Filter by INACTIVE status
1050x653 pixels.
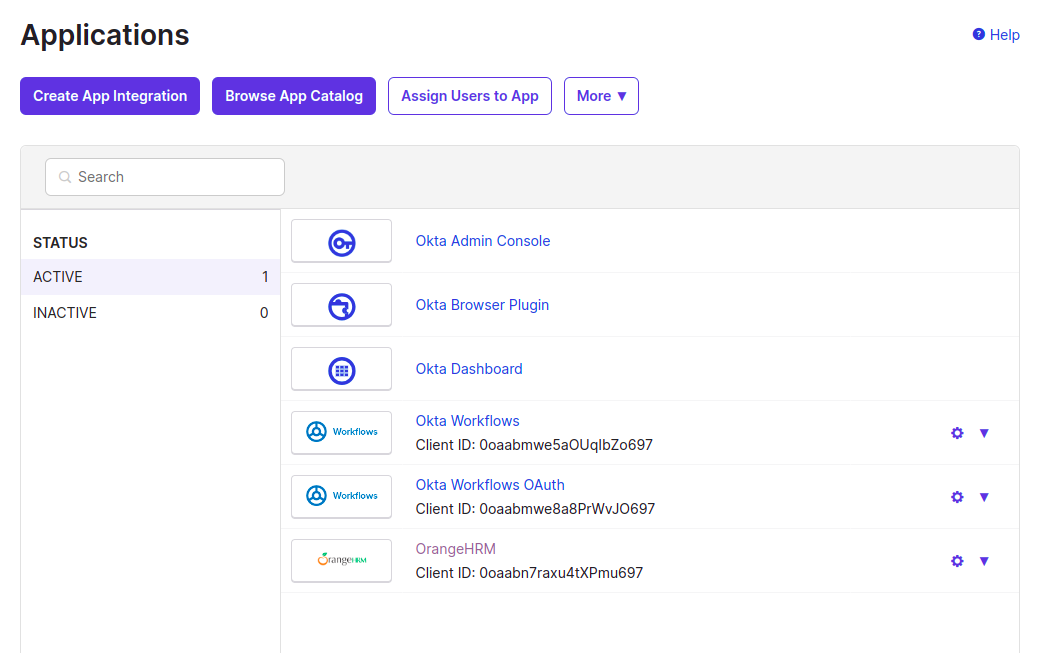151,313
